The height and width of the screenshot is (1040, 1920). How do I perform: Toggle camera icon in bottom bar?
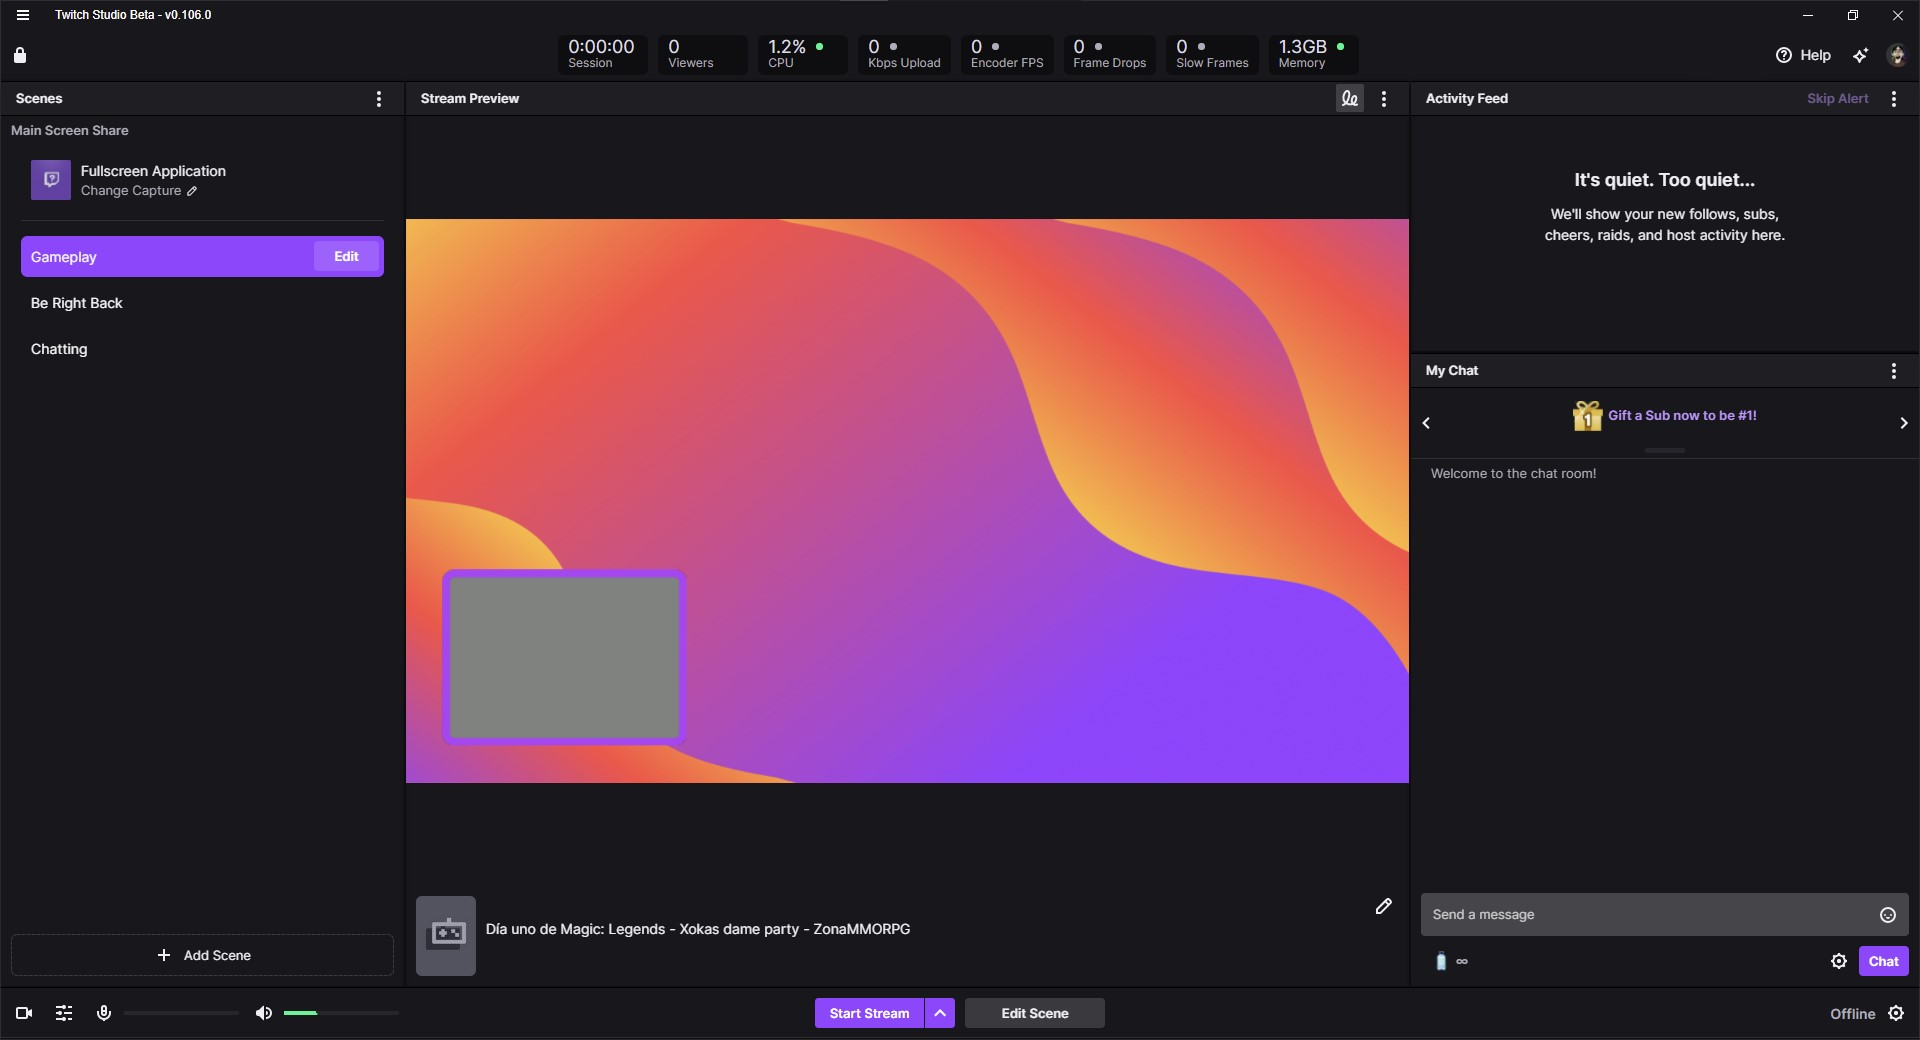click(x=24, y=1013)
